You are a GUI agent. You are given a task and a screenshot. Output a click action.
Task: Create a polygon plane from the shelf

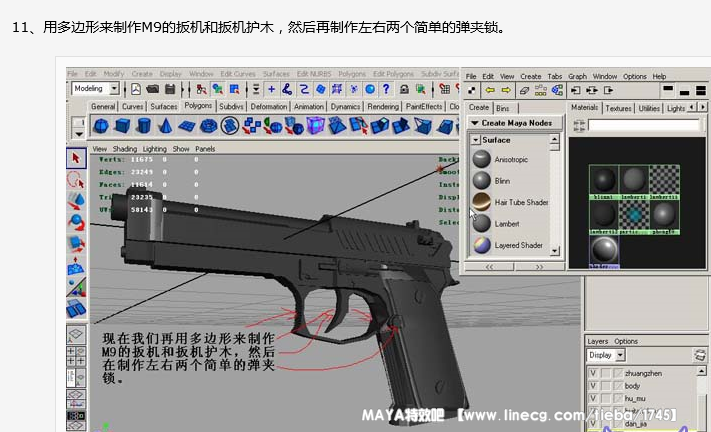tap(186, 126)
